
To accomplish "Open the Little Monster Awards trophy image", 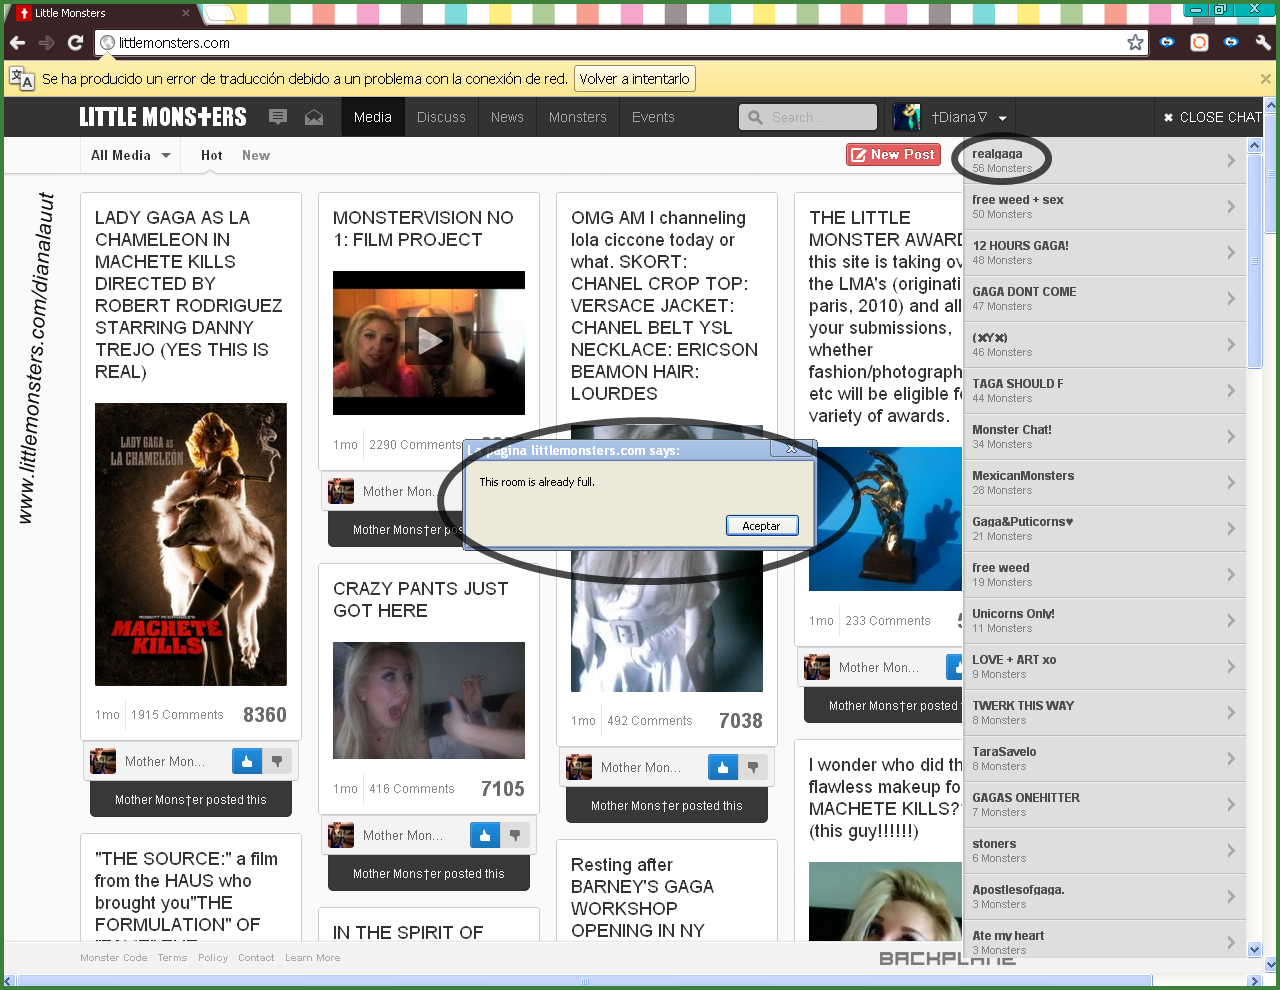I will coord(885,518).
